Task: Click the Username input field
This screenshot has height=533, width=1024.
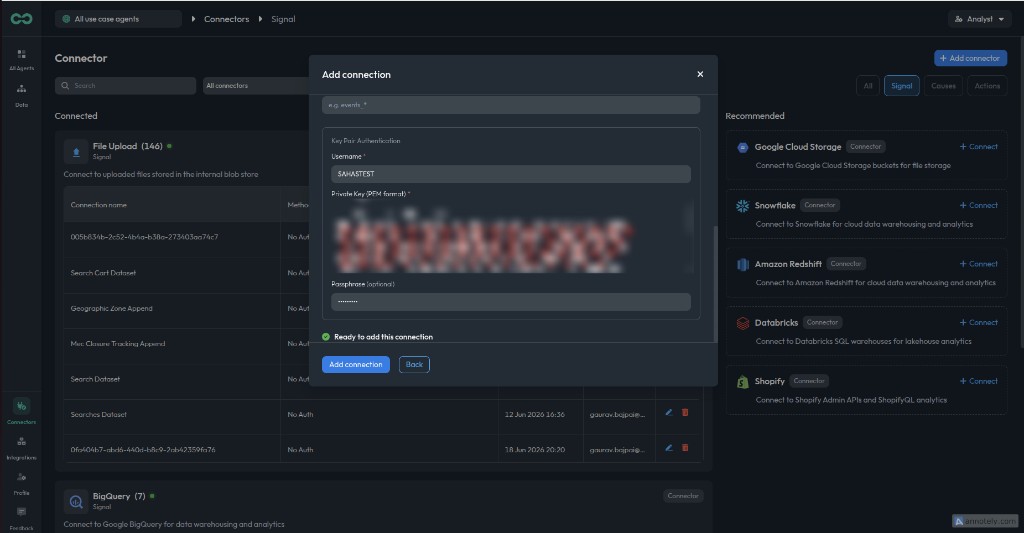Action: click(511, 174)
